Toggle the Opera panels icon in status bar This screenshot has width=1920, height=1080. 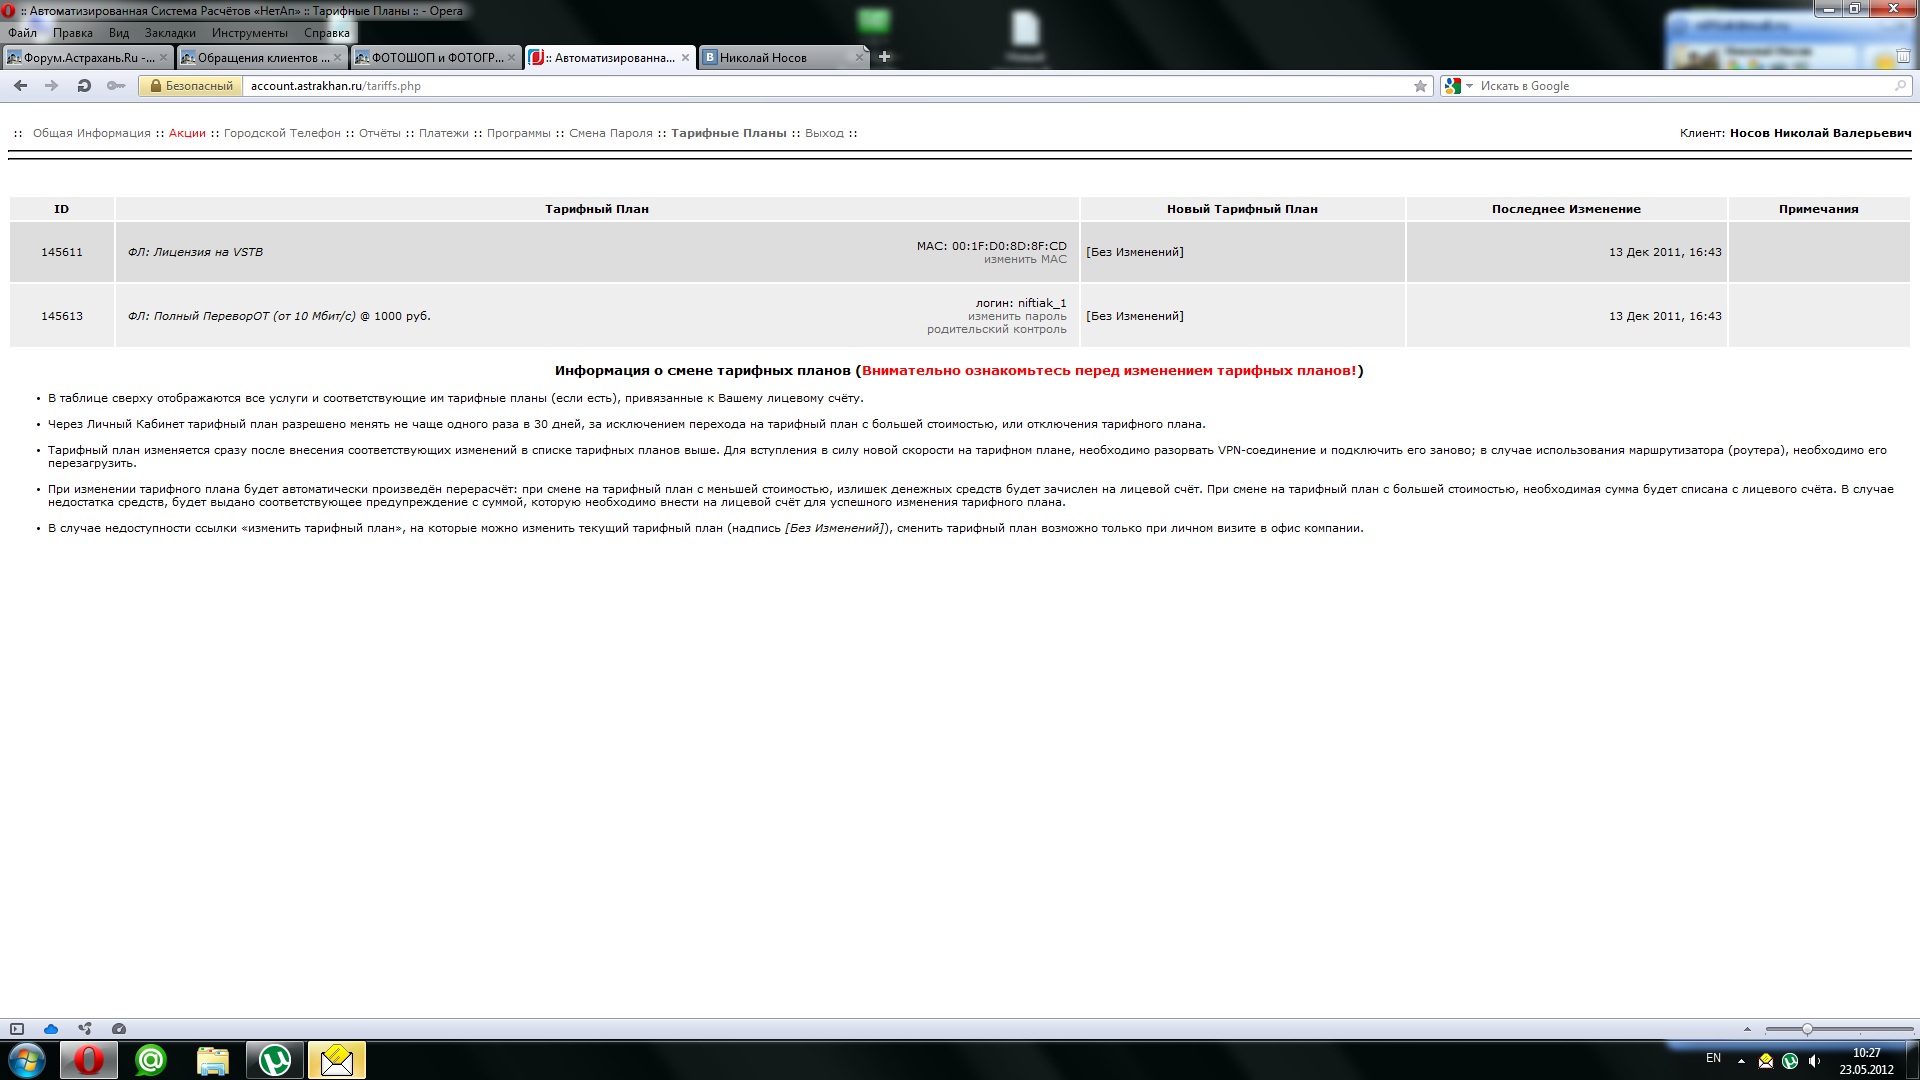(x=17, y=1029)
